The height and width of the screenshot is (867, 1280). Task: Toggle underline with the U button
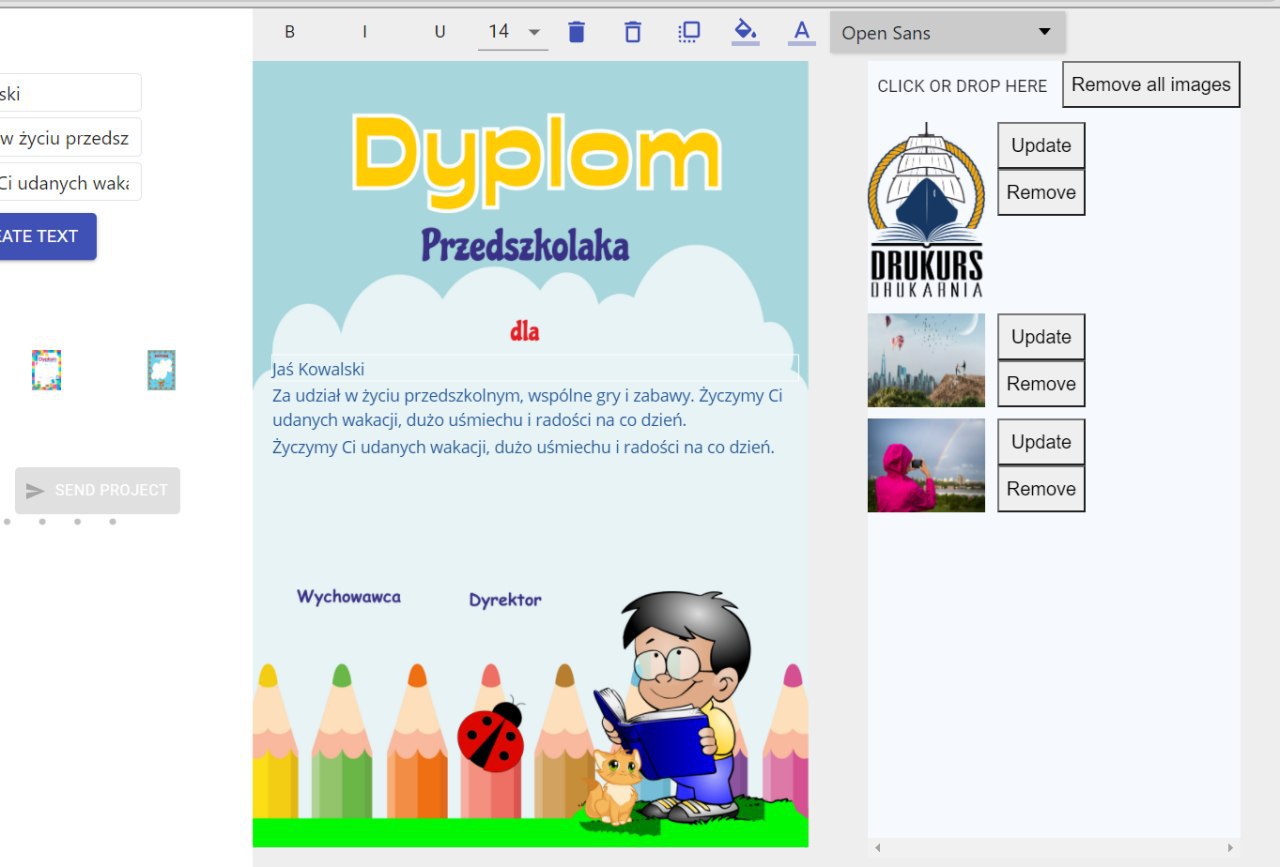coord(440,32)
